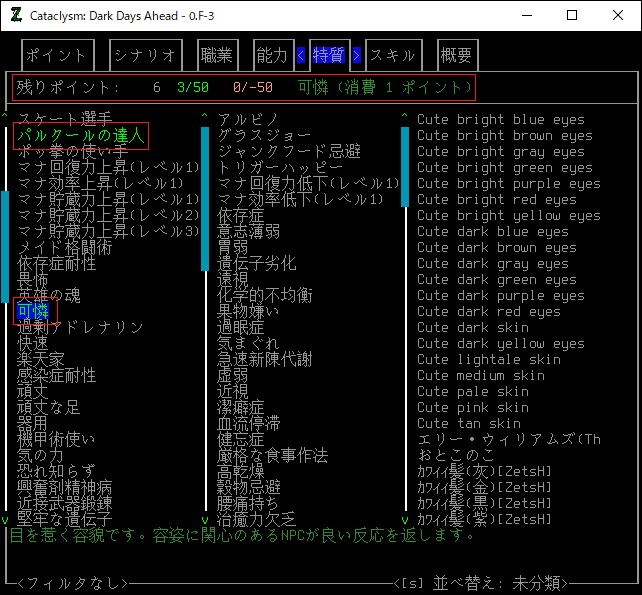Toggle the highlighted 可憐 trait

(33, 312)
